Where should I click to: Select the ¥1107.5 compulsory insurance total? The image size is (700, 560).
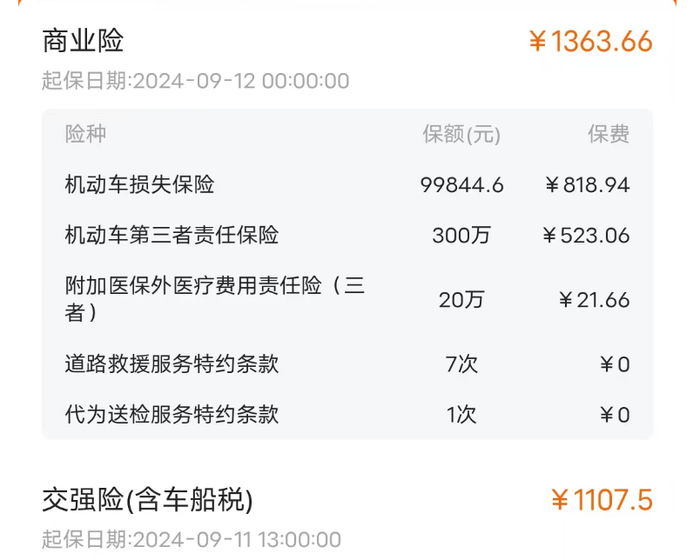[x=602, y=499]
